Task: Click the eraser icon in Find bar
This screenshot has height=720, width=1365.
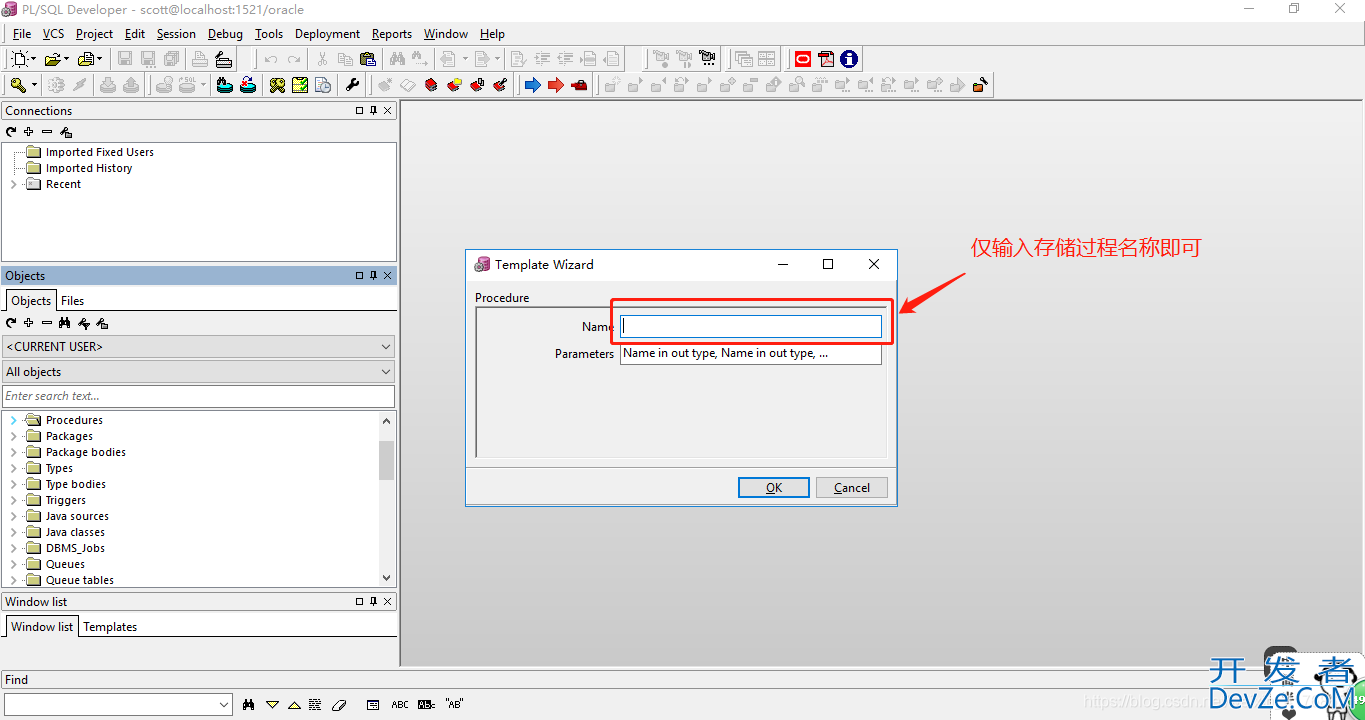Action: click(338, 704)
